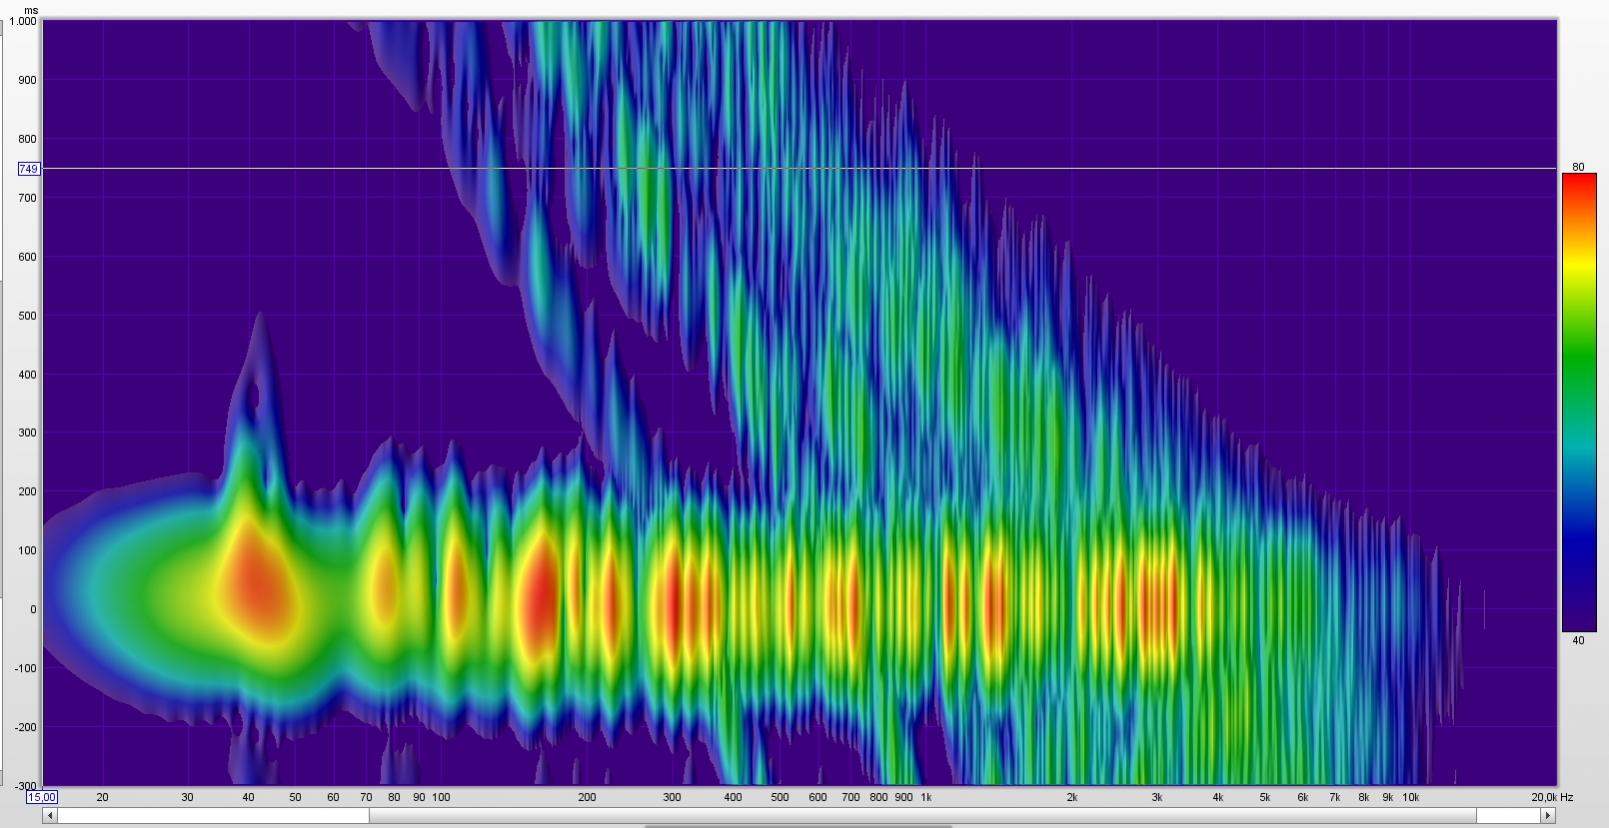
Task: Click the horizontal scrollbar right arrow
Action: (1548, 815)
